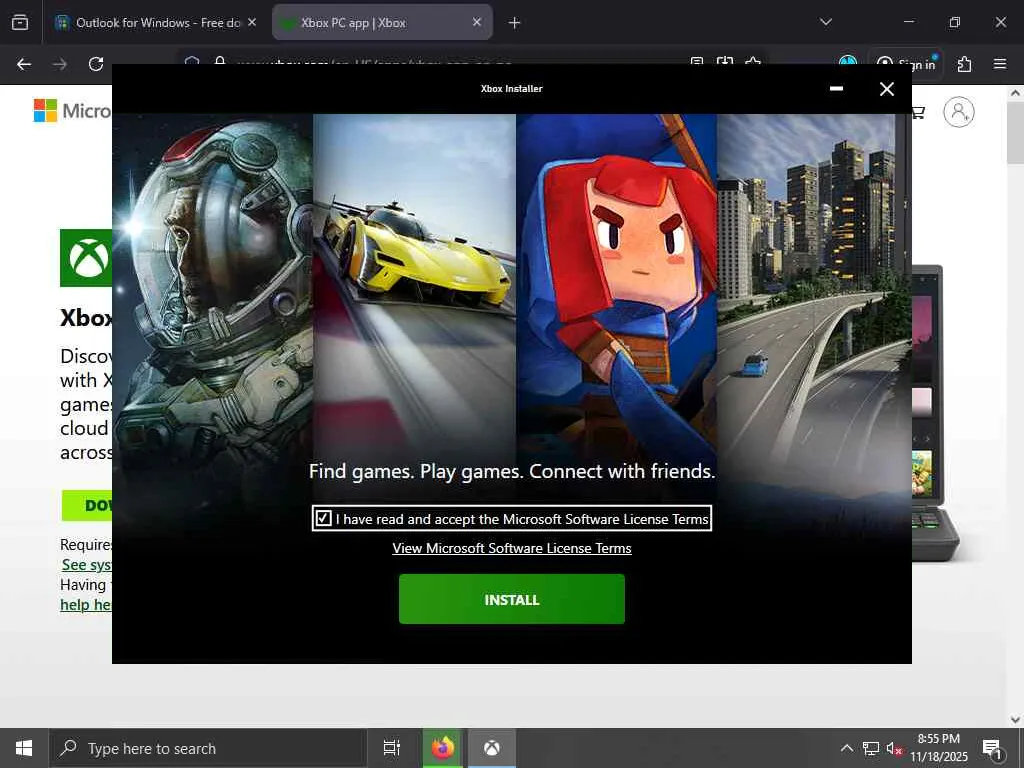Image resolution: width=1024 pixels, height=768 pixels.
Task: Go back to previous page
Action: [x=24, y=64]
